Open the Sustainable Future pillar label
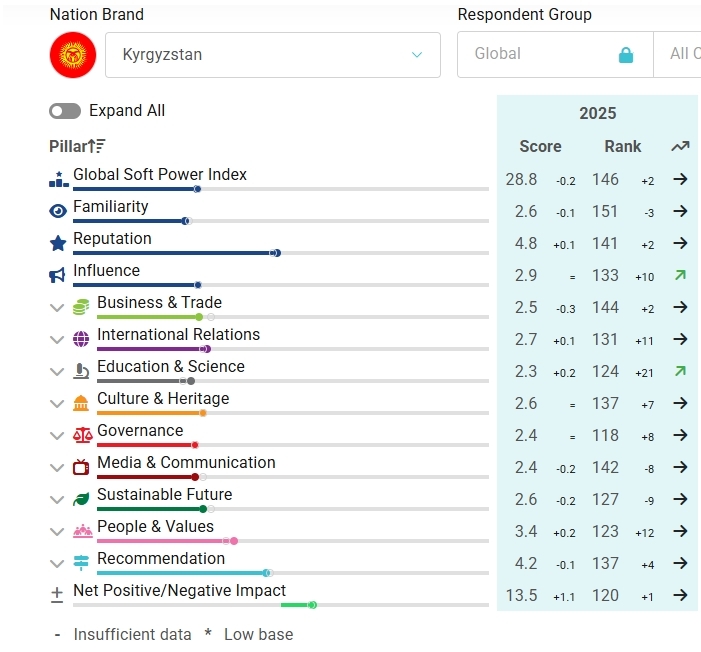Image resolution: width=701 pixels, height=652 pixels. tap(165, 495)
